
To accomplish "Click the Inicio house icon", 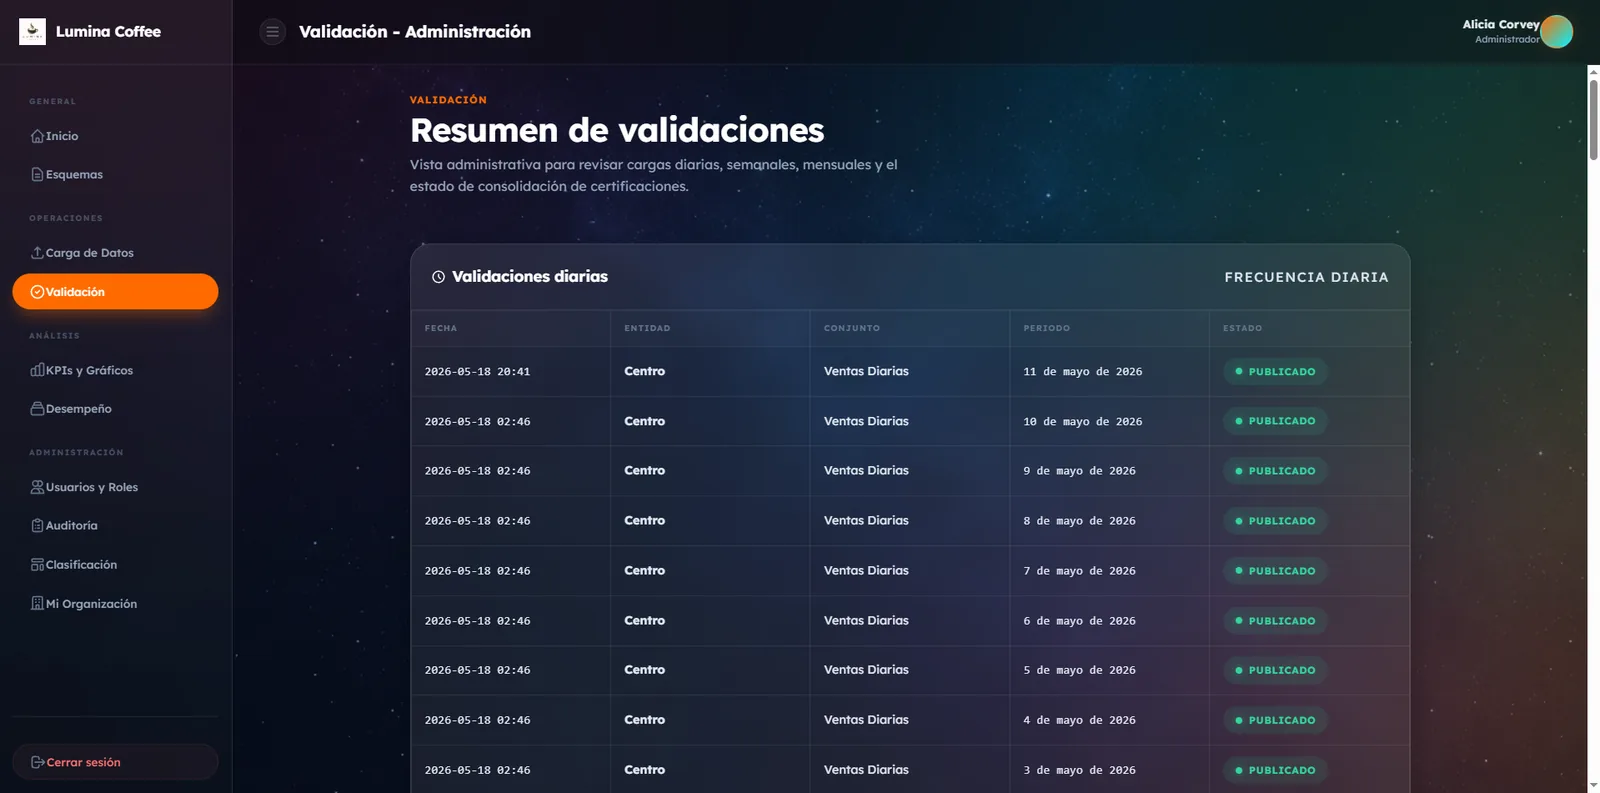I will [37, 136].
